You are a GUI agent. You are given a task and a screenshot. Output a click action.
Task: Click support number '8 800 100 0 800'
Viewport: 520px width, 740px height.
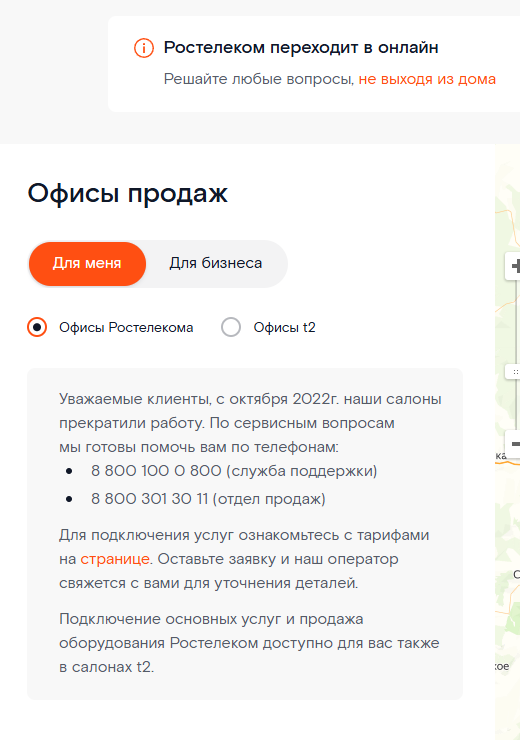(156, 471)
